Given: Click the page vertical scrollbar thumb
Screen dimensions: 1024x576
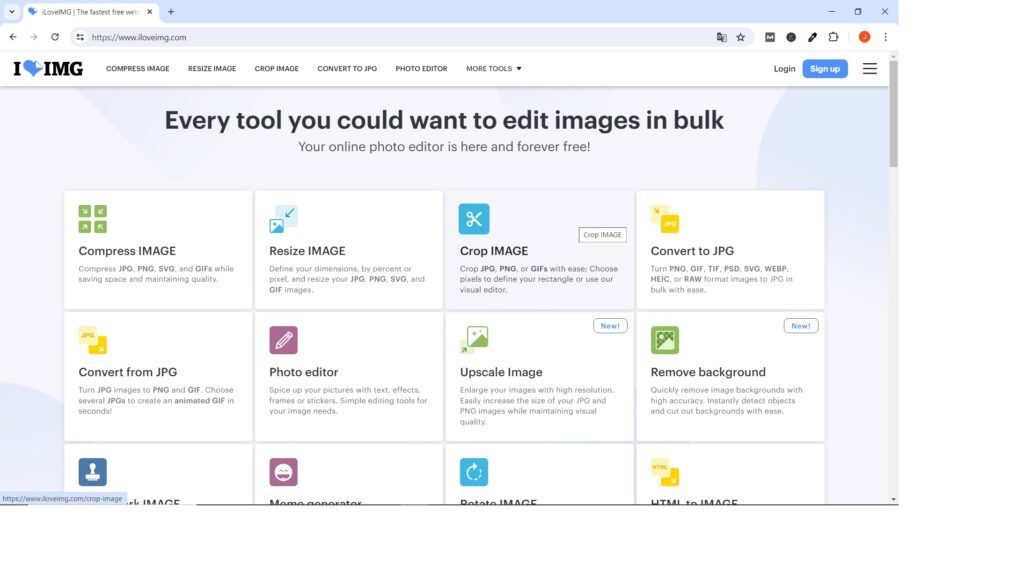Looking at the screenshot, I should 893,115.
